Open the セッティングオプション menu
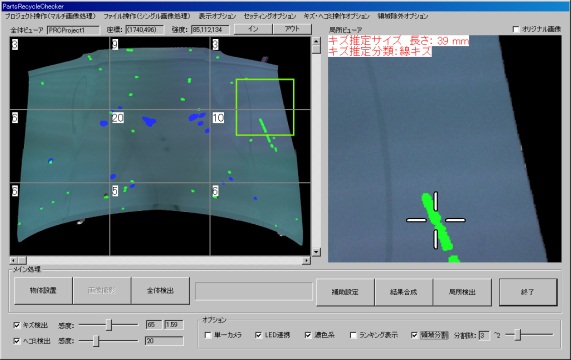The width and height of the screenshot is (571, 360). 270,16
